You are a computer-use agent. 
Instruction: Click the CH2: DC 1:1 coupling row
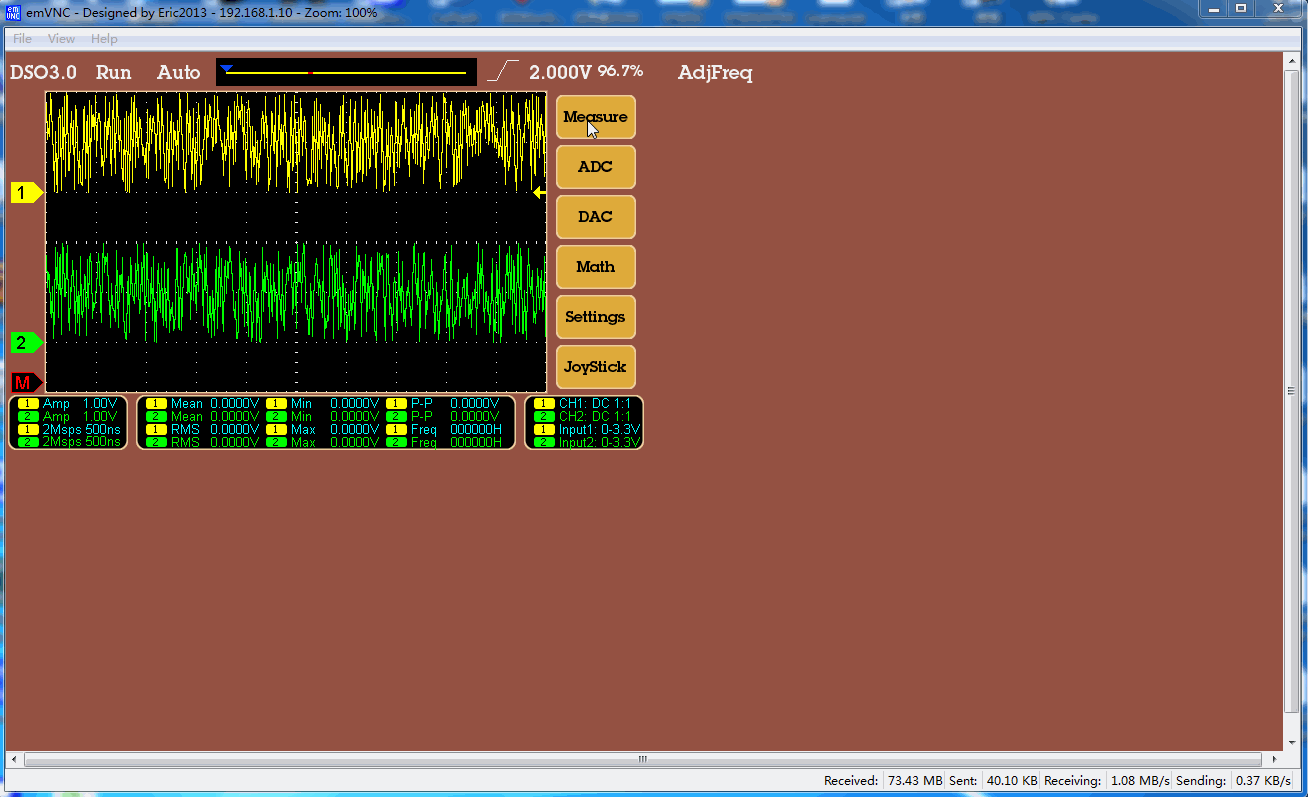pyautogui.click(x=583, y=416)
